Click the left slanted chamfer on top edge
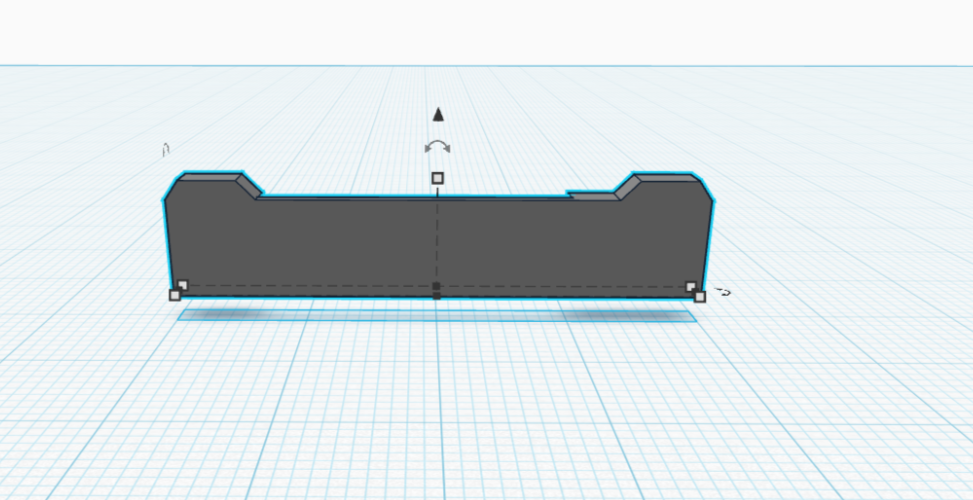The height and width of the screenshot is (500, 973). click(250, 184)
